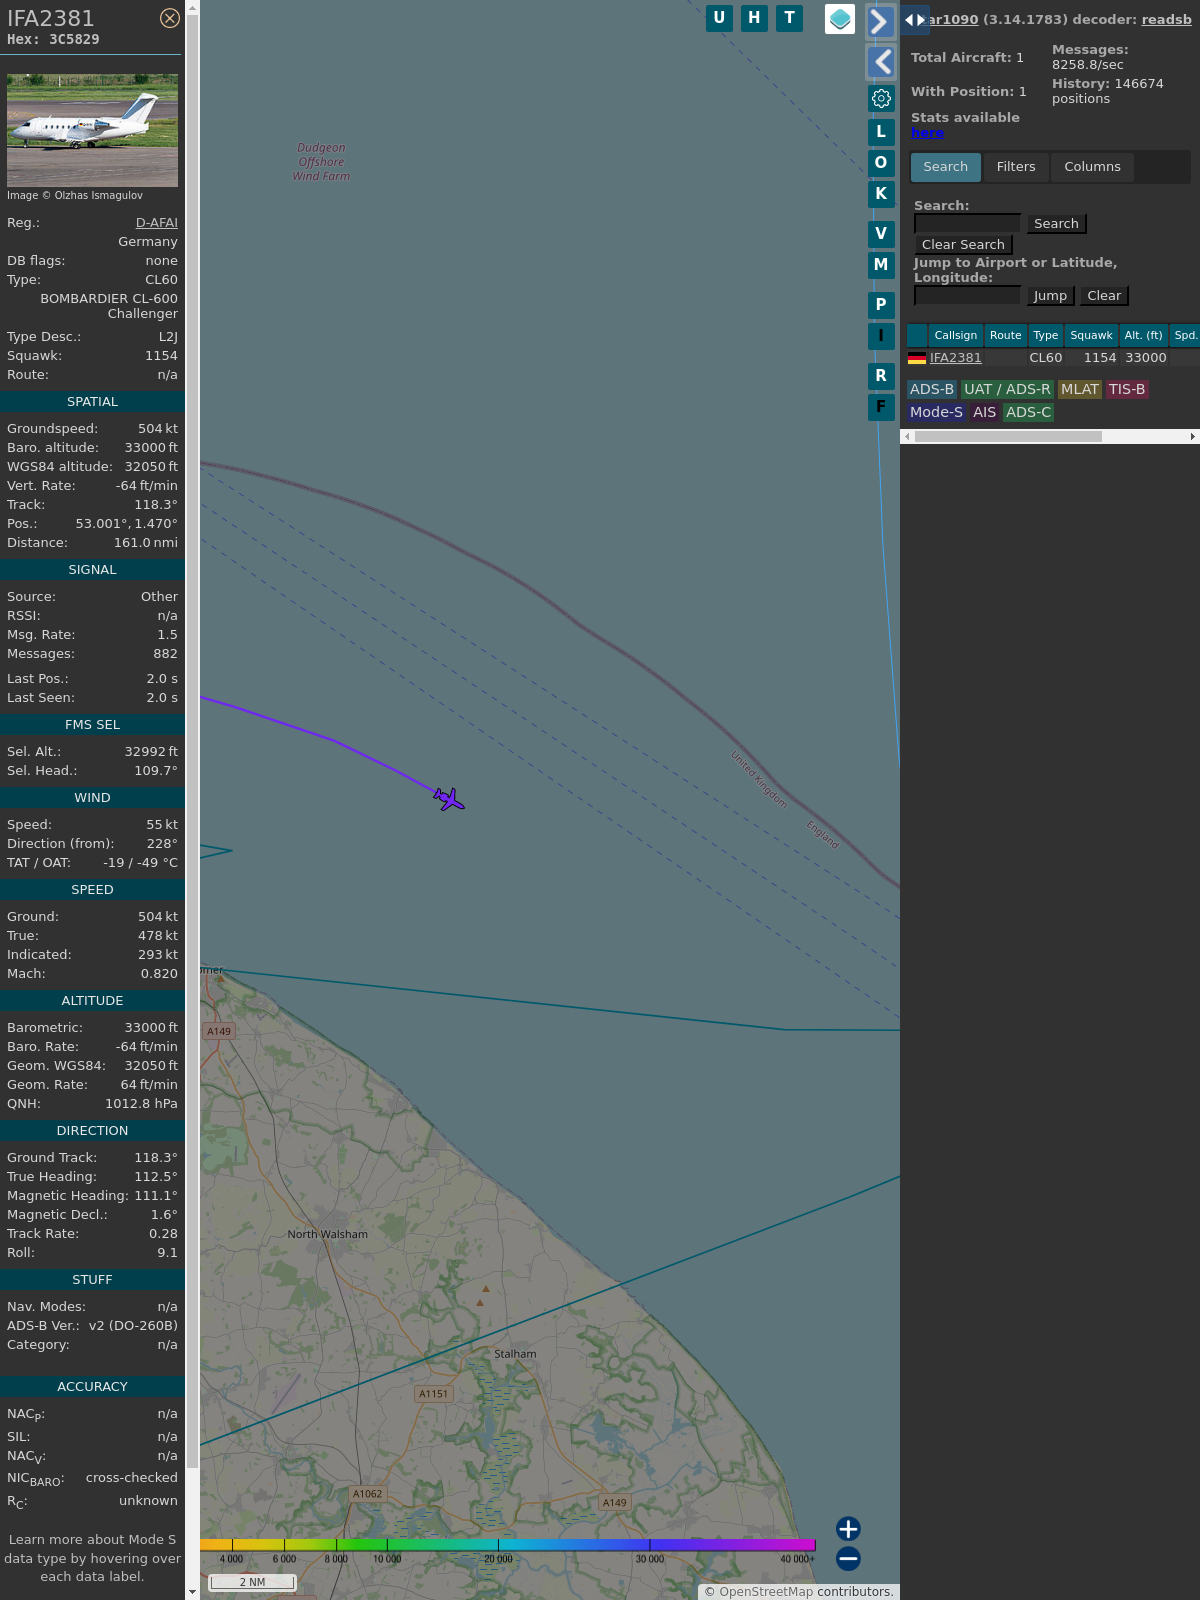Toggle the L labels button
Viewport: 1200px width, 1600px height.
click(881, 132)
